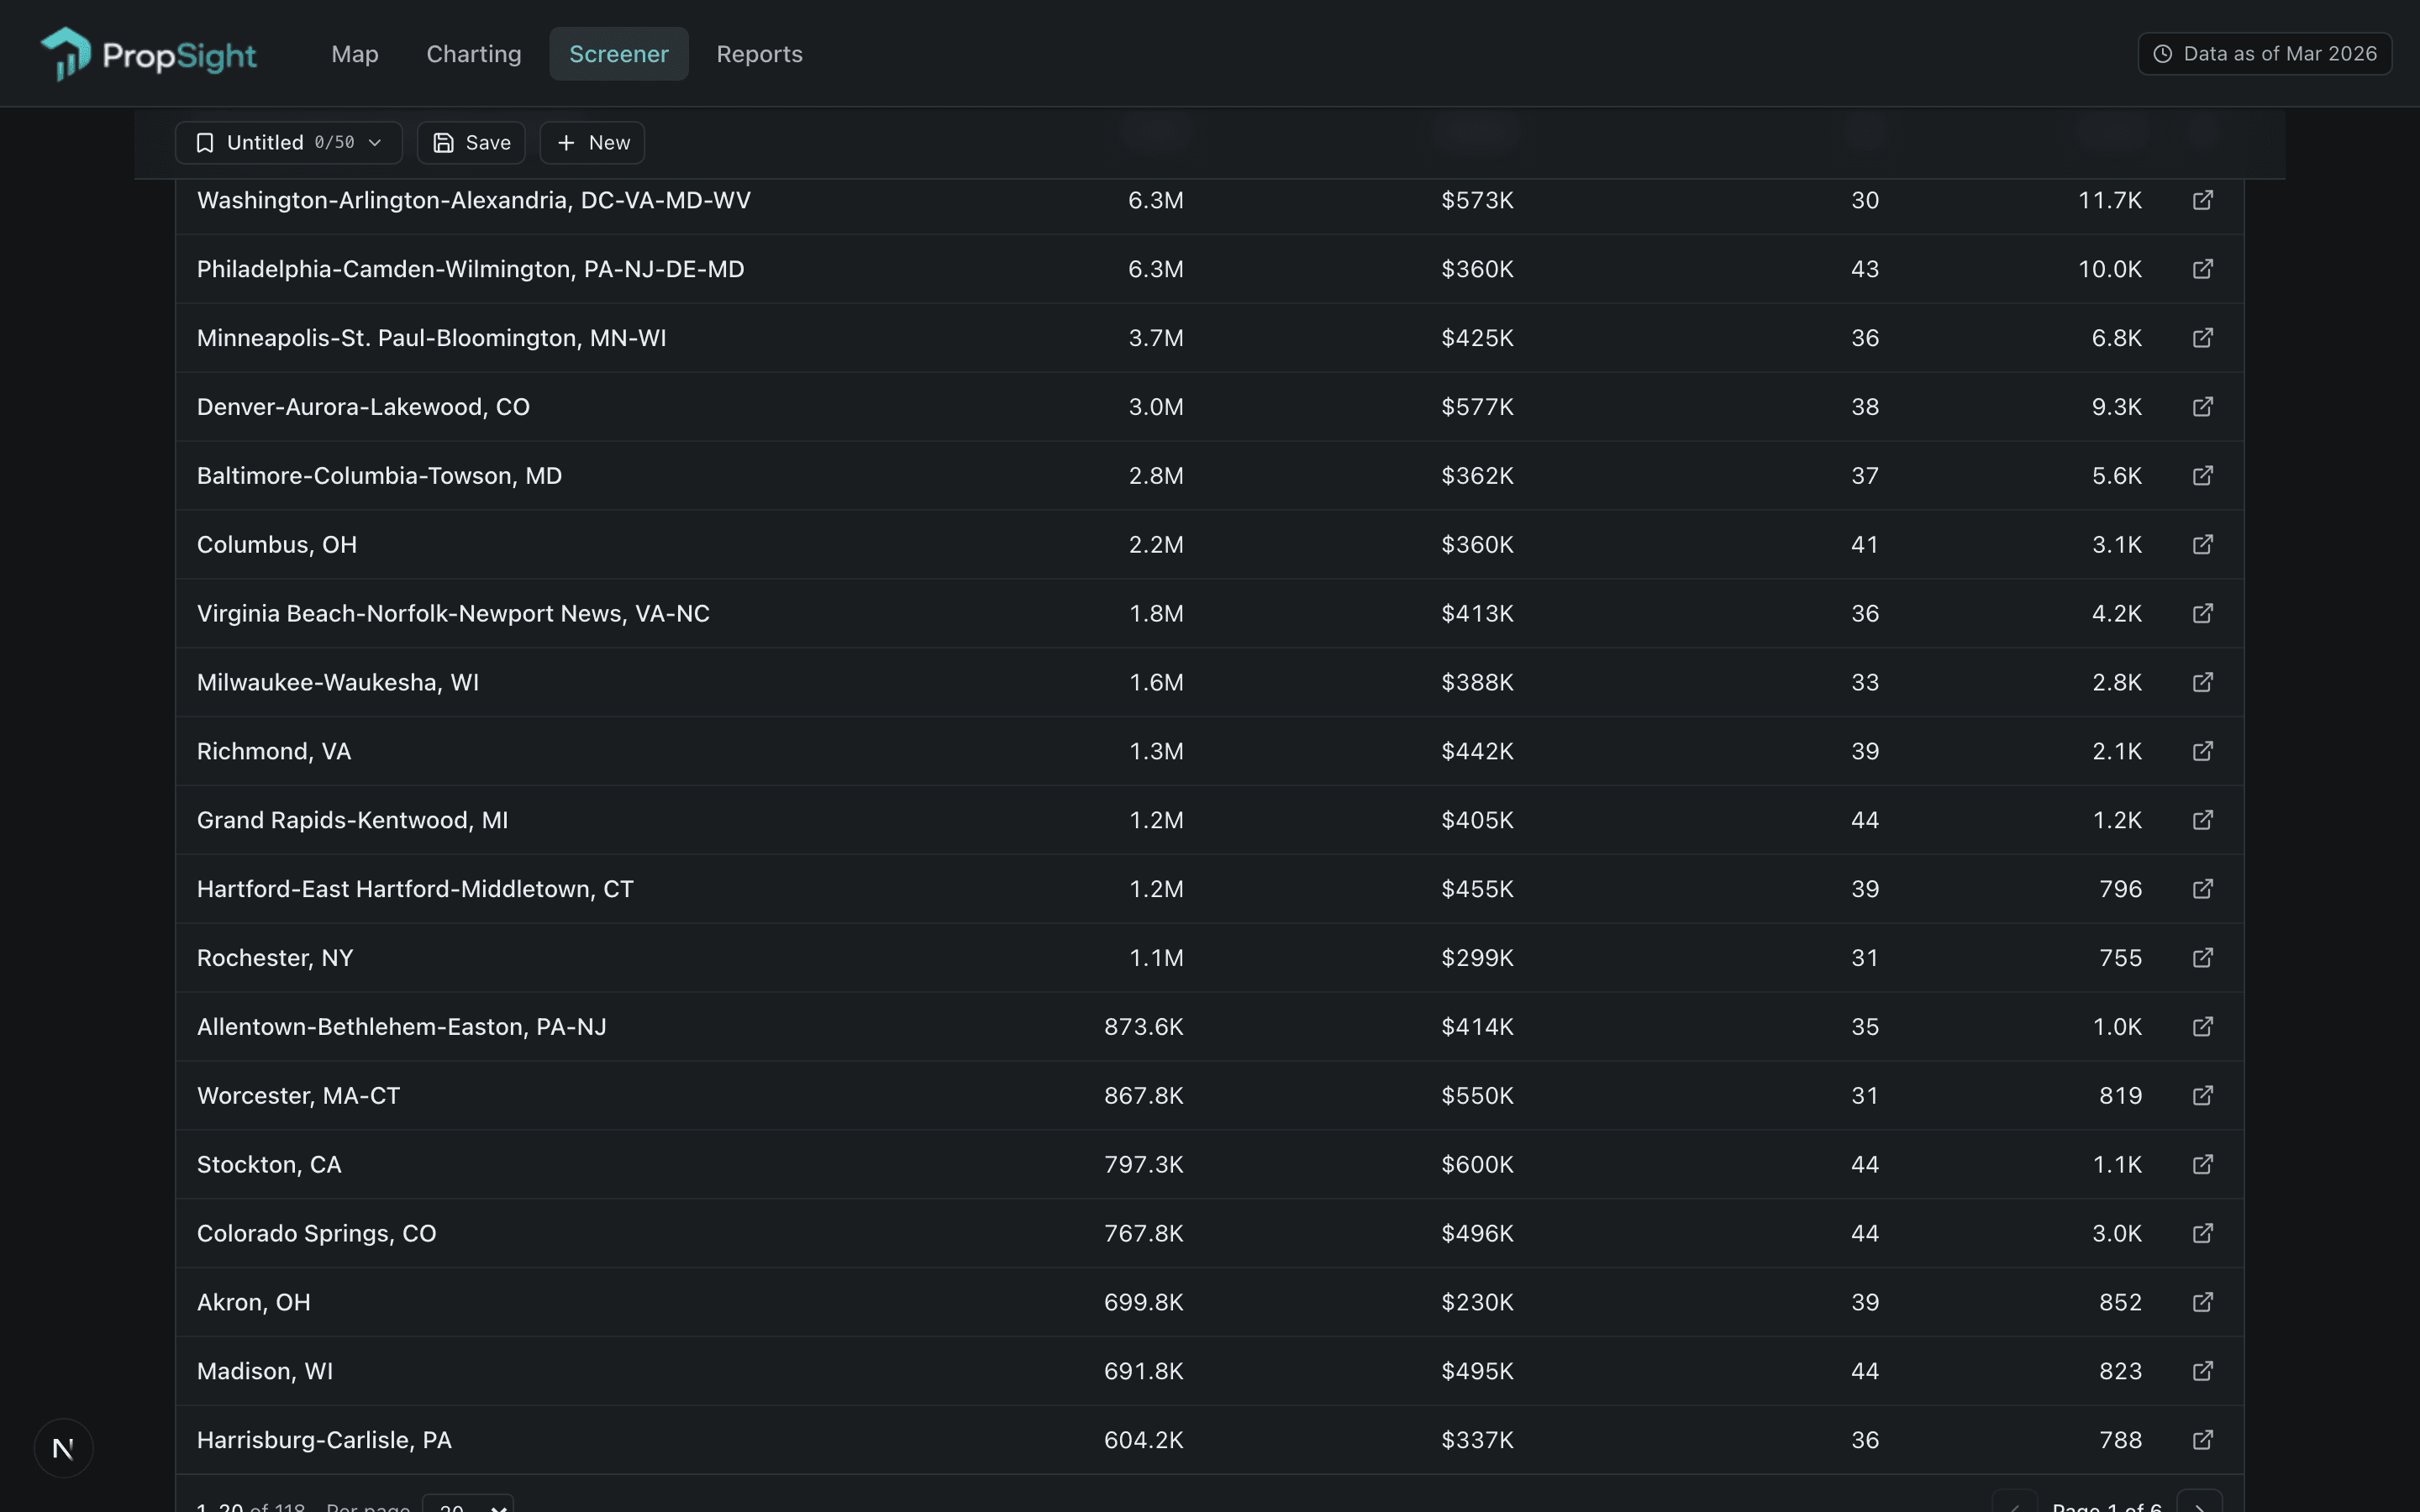Screen dimensions: 2420x1512
Task: Select the Richmond, VA name
Action: coord(274,751)
